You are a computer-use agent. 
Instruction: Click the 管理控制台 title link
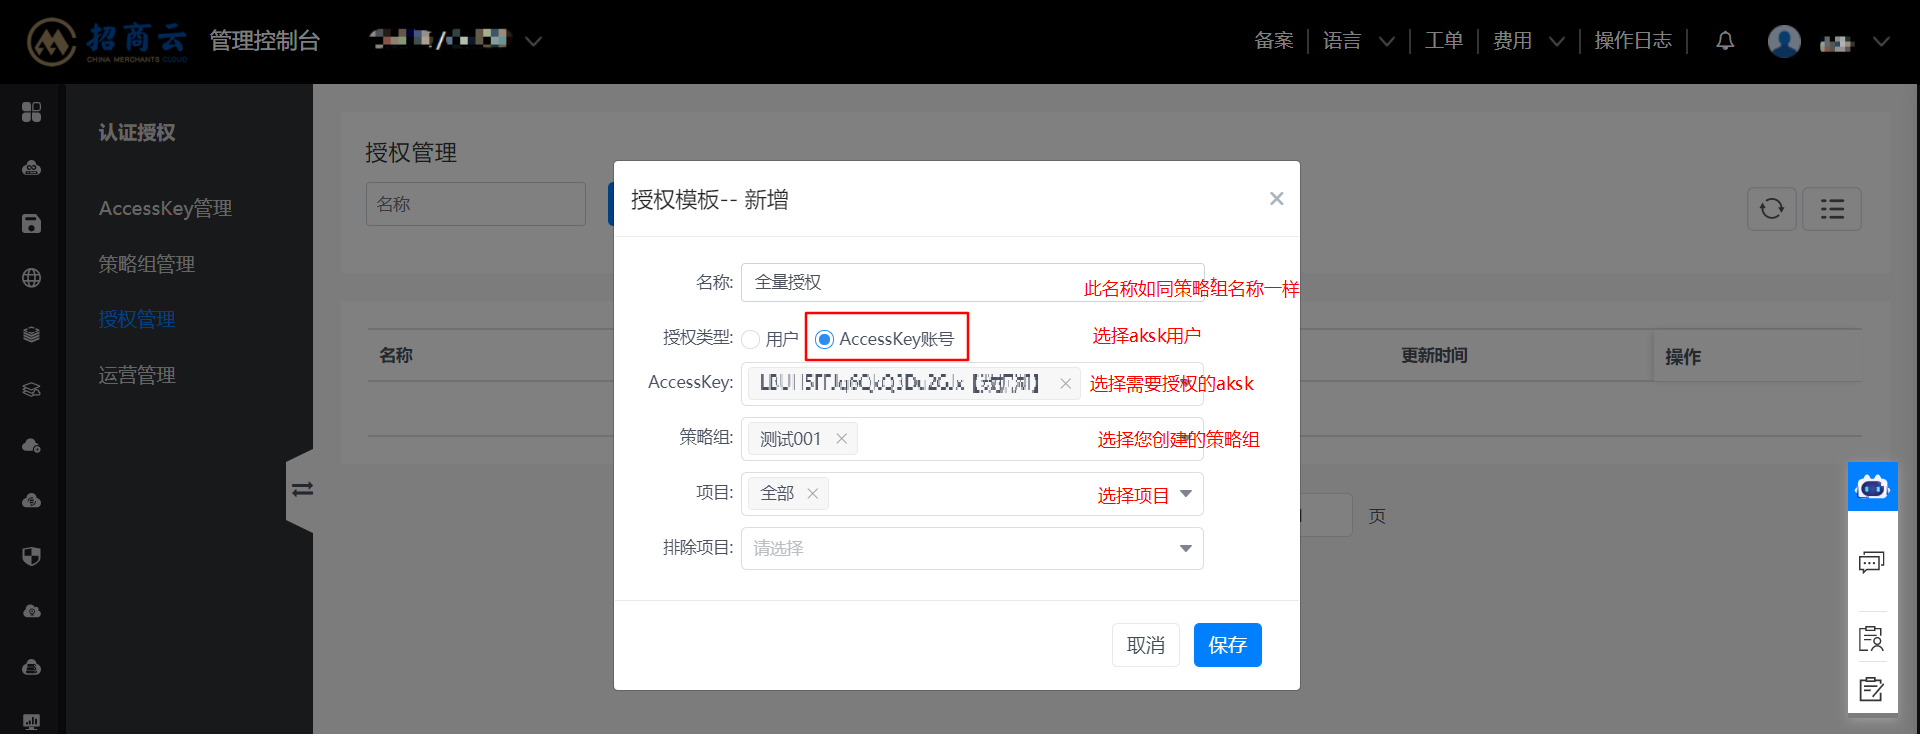pos(265,41)
